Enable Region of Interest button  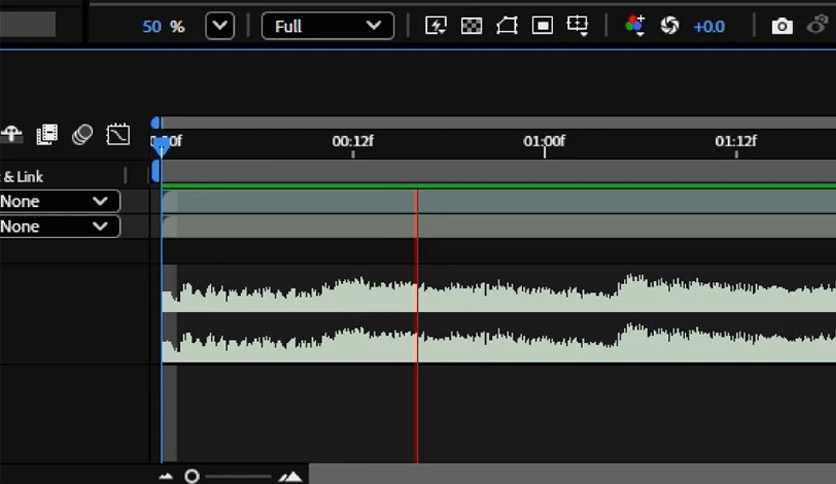542,26
